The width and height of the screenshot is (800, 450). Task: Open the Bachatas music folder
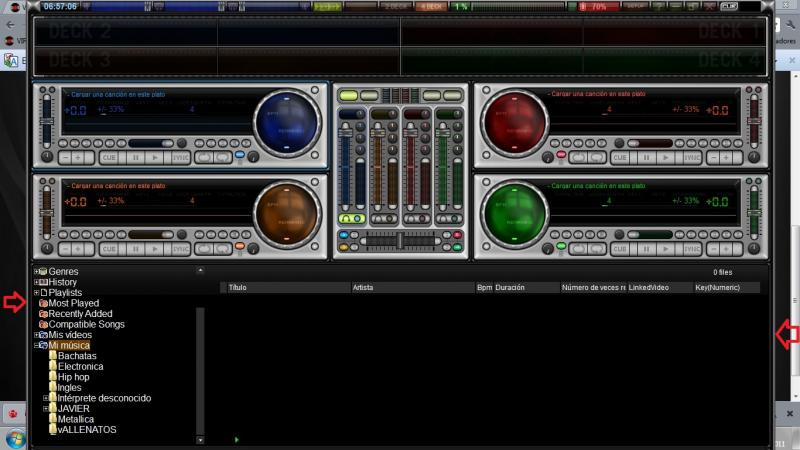[x=77, y=356]
